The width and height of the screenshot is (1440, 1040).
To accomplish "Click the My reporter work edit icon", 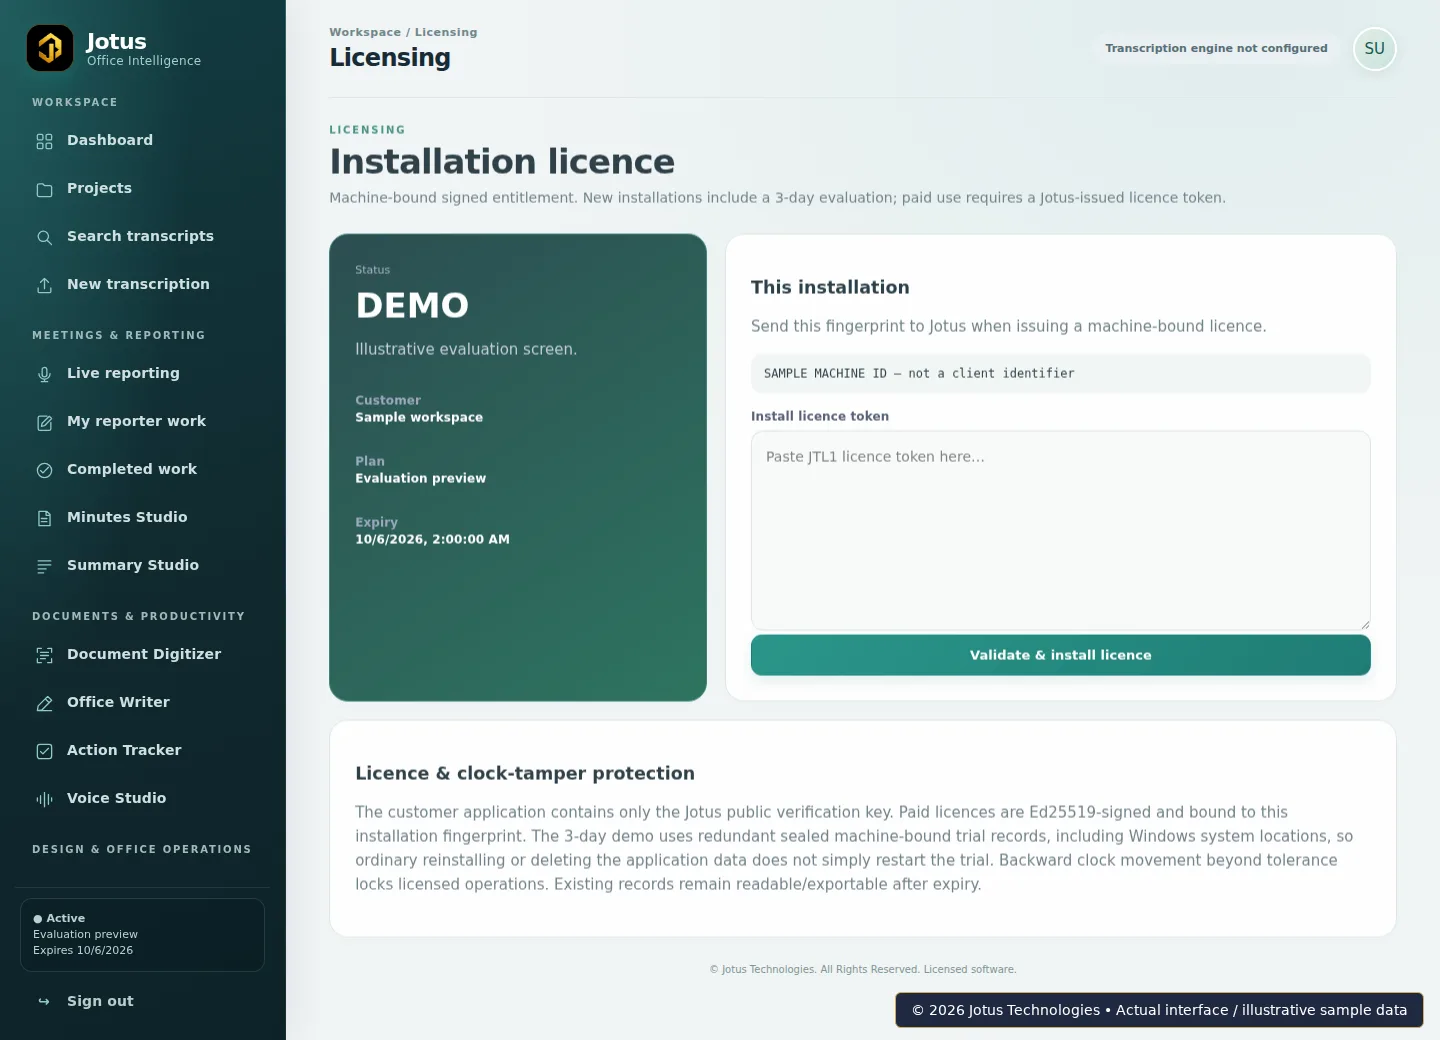I will point(44,422).
